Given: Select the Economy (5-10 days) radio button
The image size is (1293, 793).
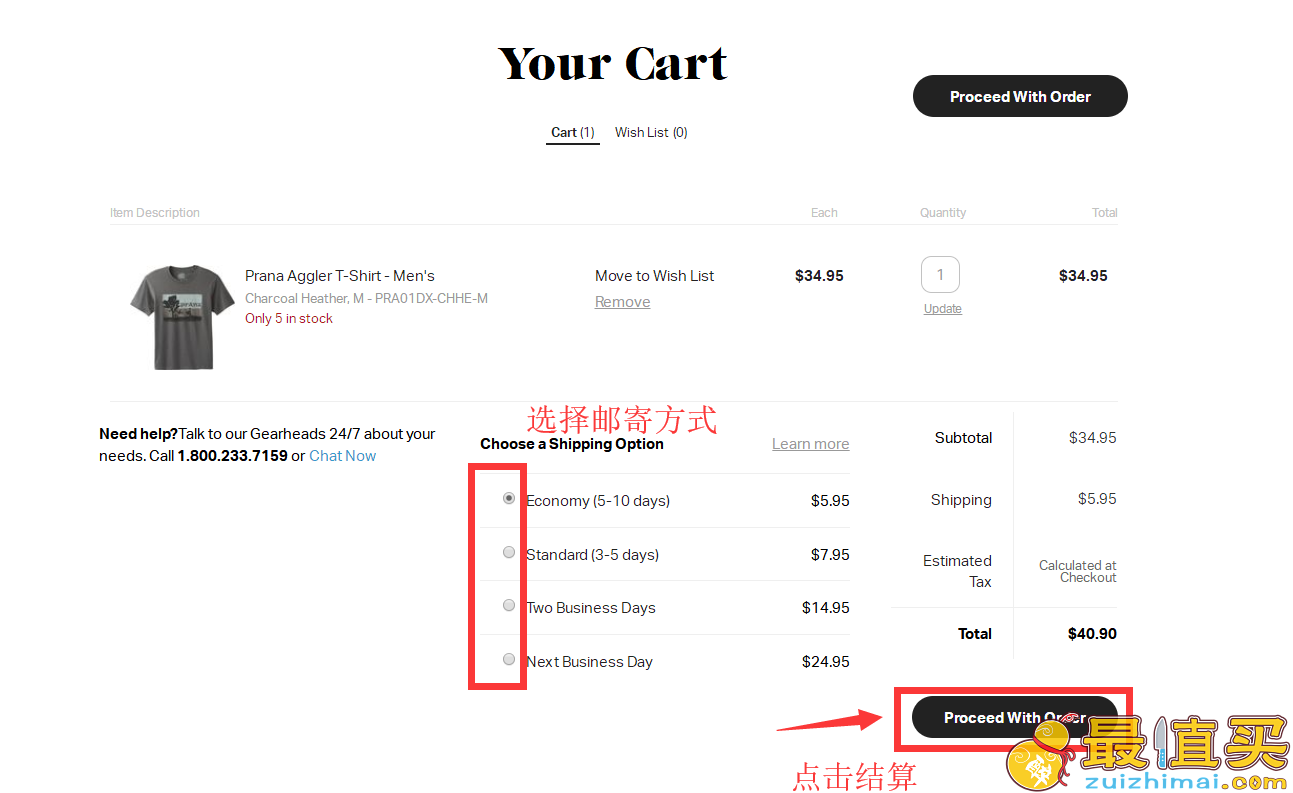Looking at the screenshot, I should (x=509, y=498).
